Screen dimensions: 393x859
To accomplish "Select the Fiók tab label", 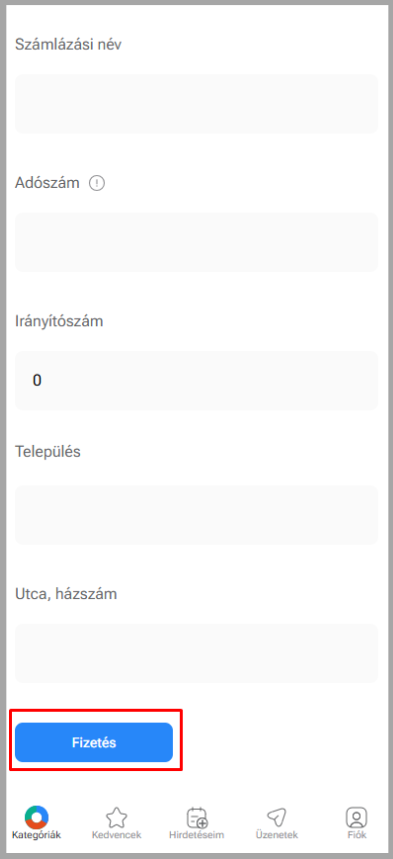I will click(x=356, y=835).
